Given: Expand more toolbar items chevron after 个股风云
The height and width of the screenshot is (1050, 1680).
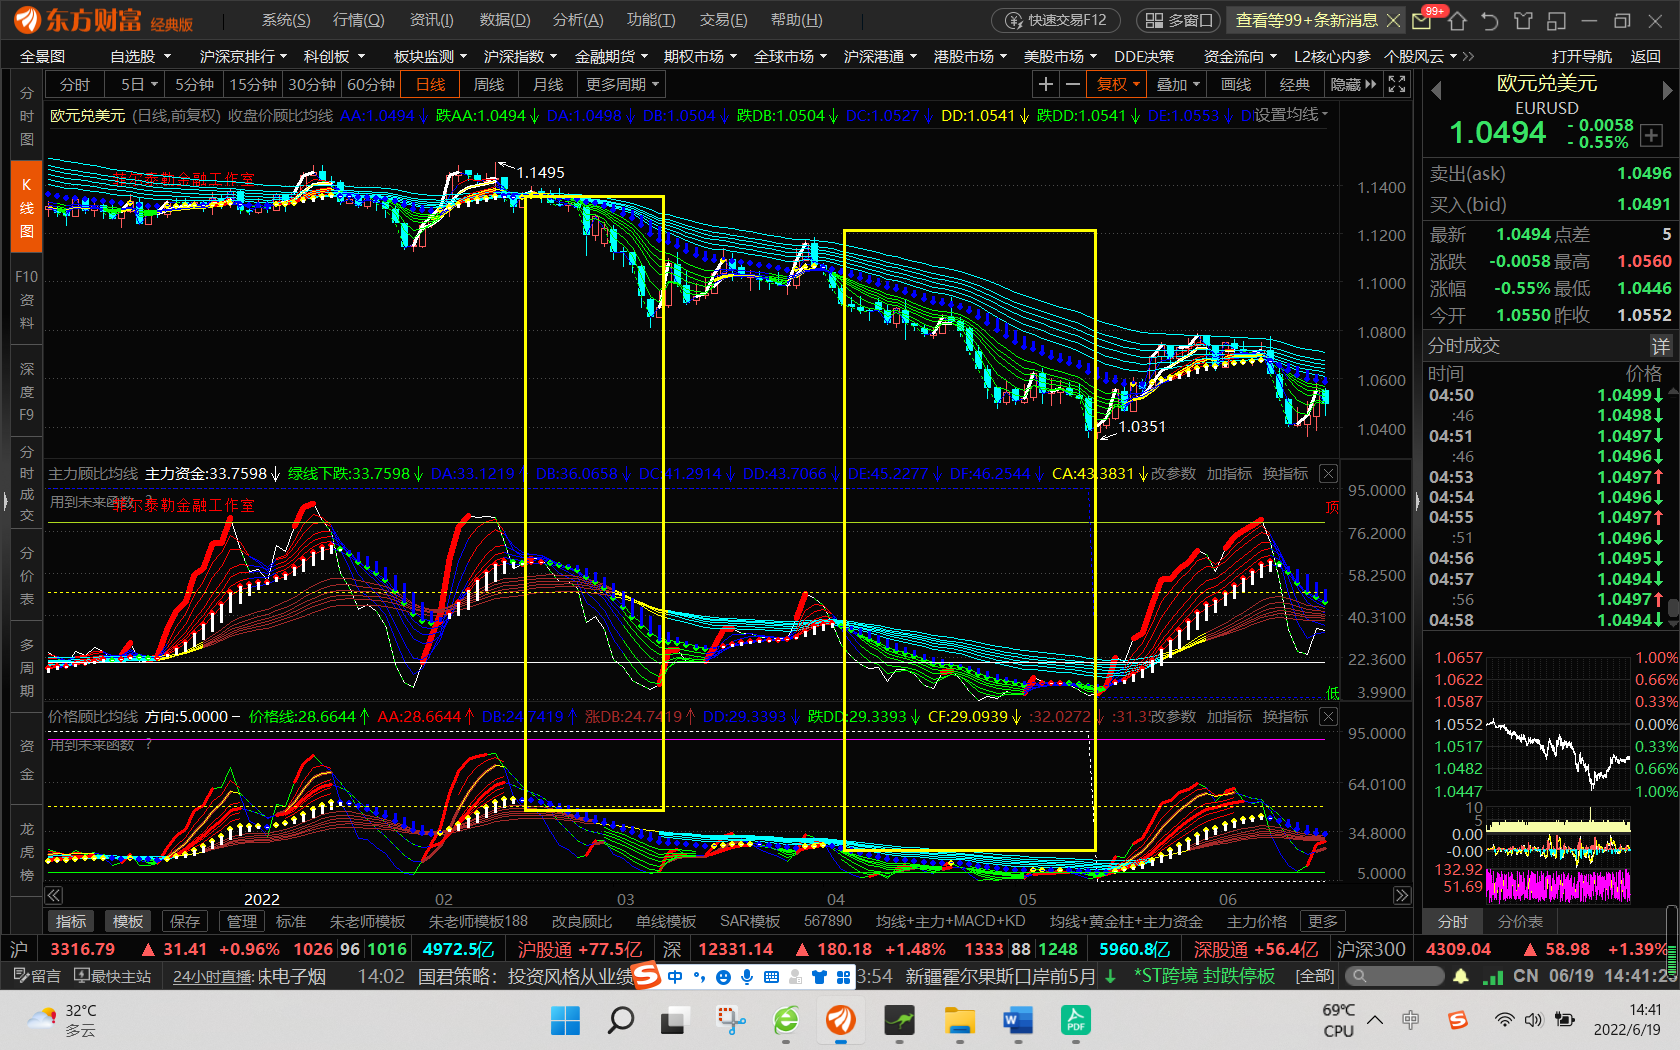Looking at the screenshot, I should coord(1468,57).
